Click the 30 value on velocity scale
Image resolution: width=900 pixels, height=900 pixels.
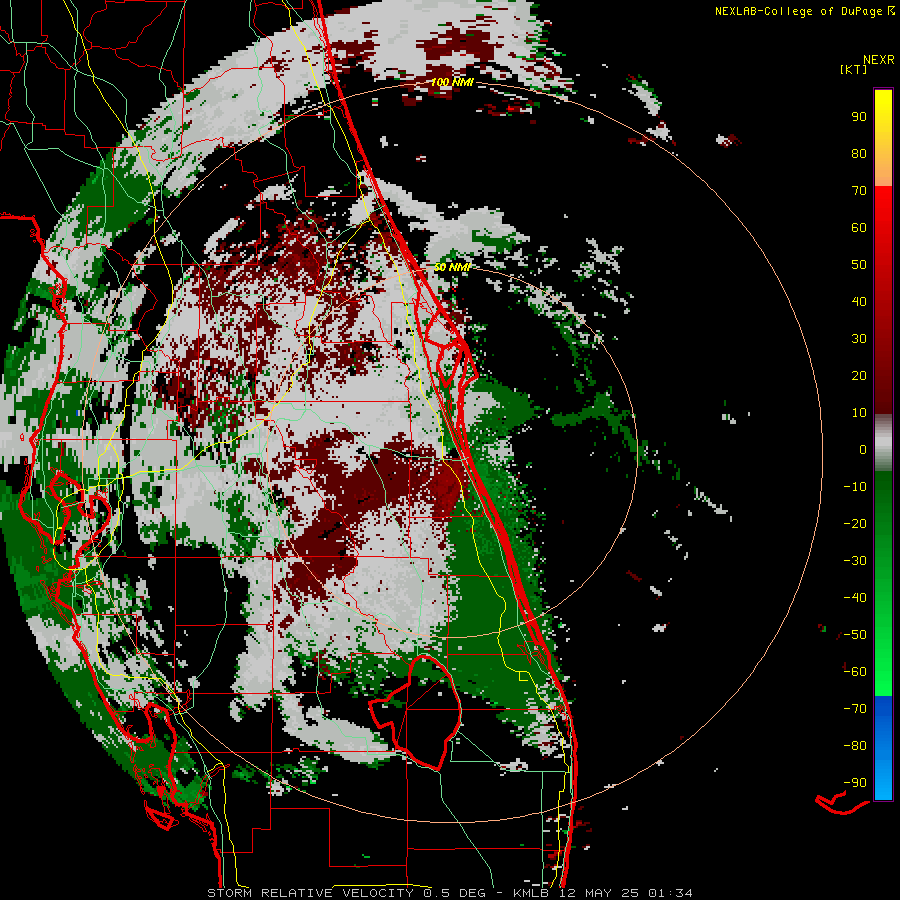tap(859, 339)
